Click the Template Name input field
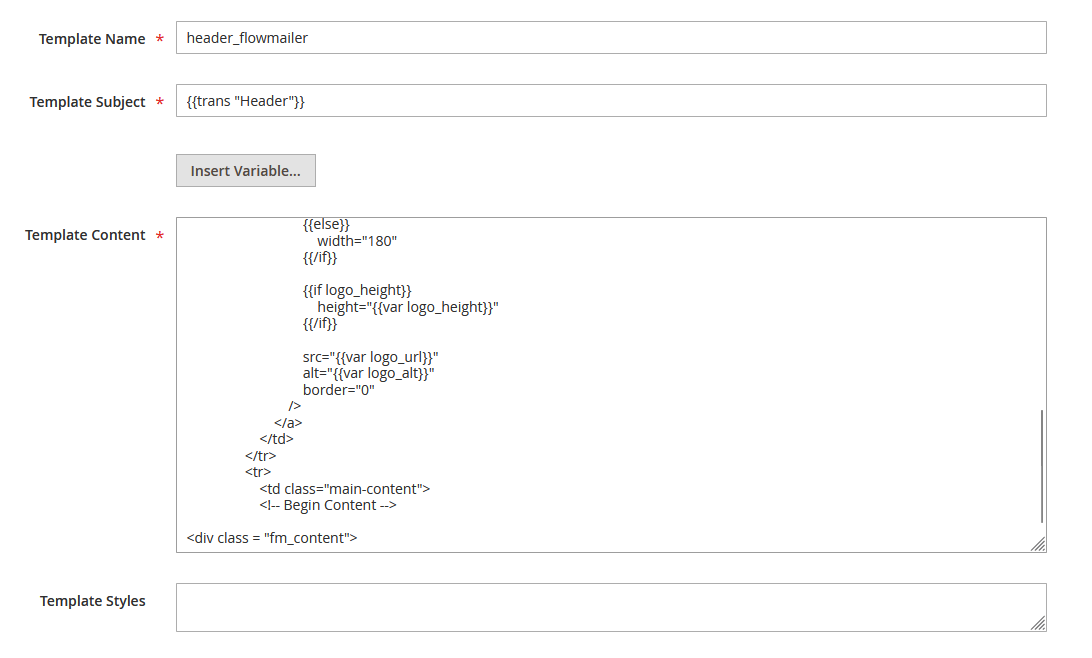The image size is (1092, 658). 611,38
